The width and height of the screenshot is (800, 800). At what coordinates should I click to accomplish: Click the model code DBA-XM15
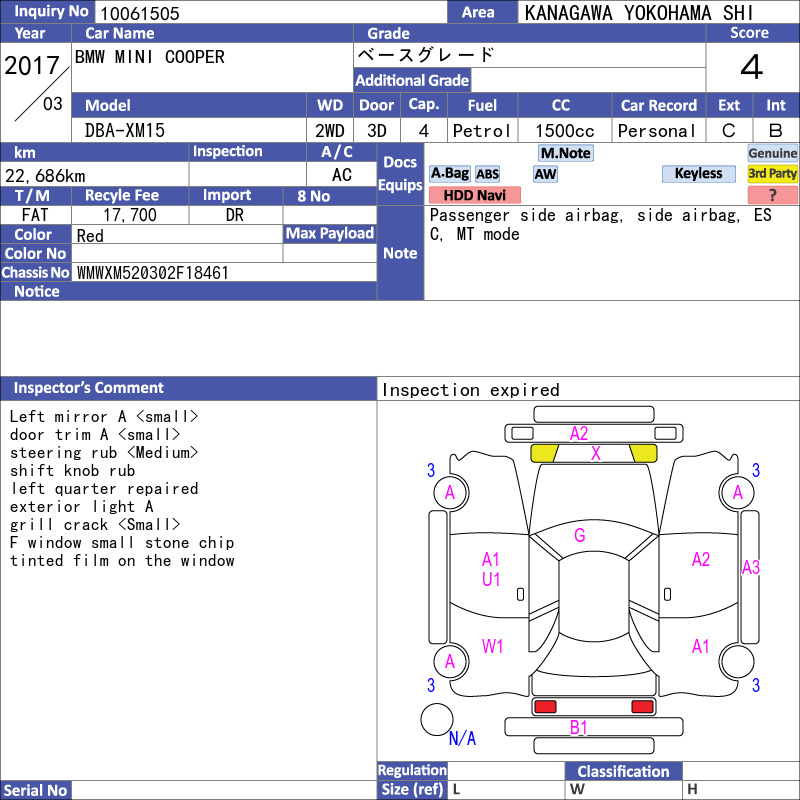point(124,131)
